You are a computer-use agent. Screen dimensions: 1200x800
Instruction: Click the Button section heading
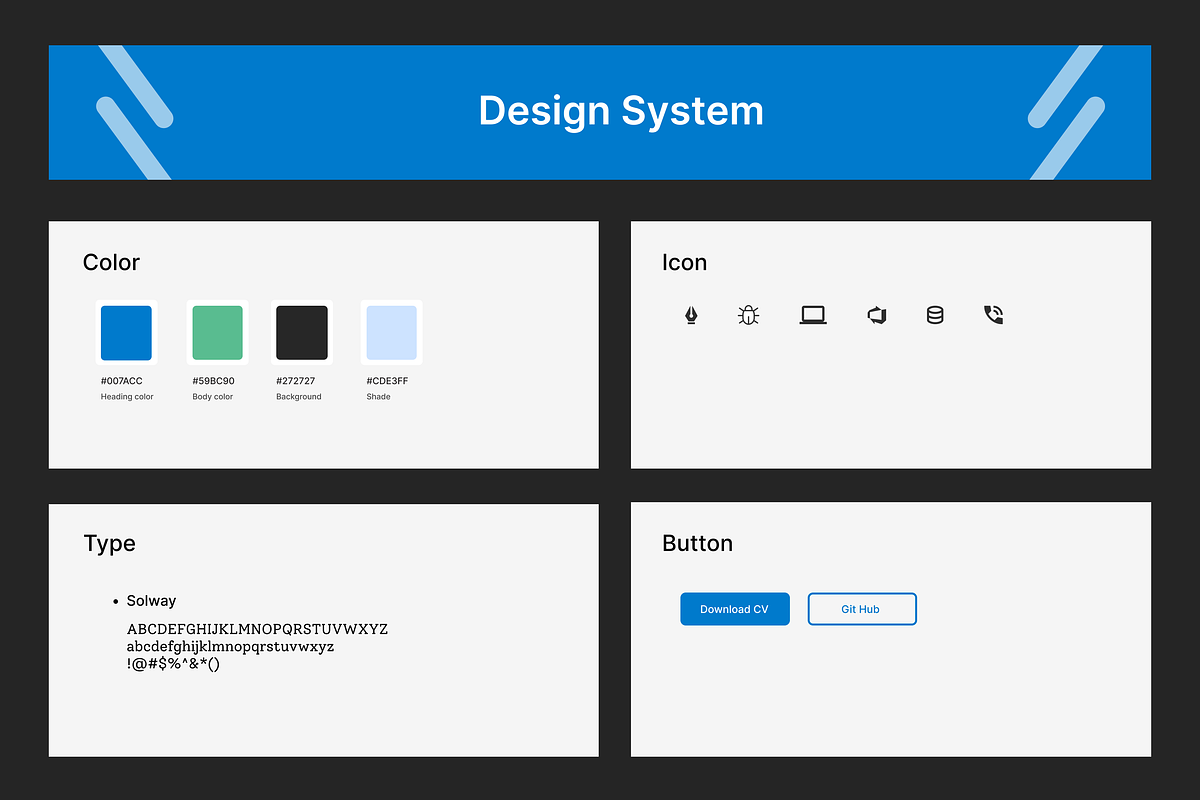click(x=697, y=544)
